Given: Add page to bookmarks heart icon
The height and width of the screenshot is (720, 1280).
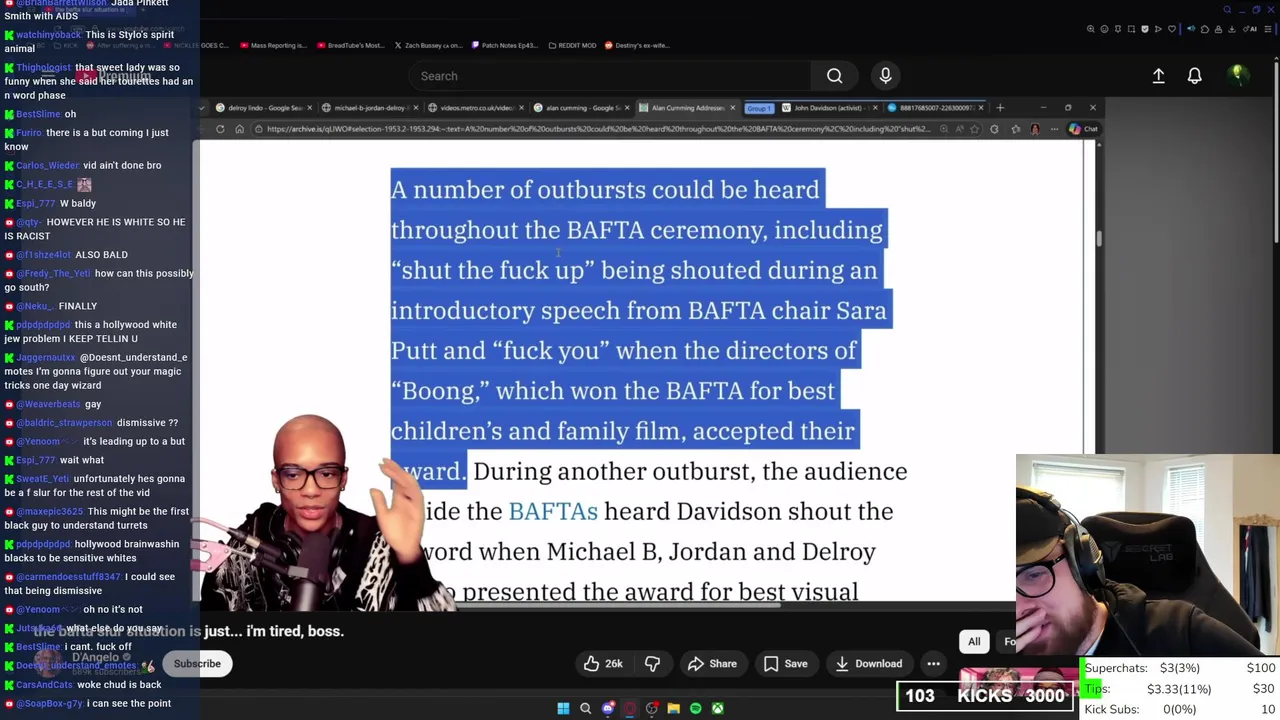Looking at the screenshot, I should point(1172,29).
